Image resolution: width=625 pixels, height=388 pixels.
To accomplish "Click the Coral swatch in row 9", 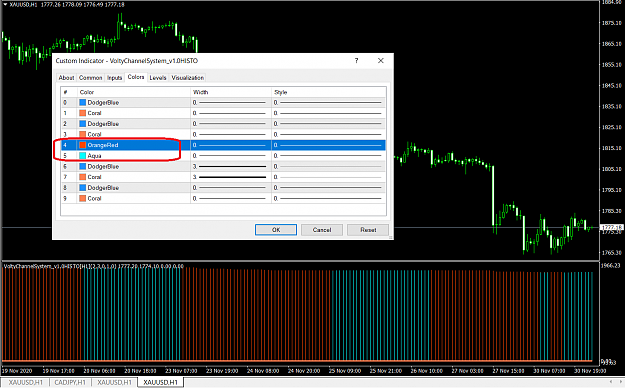I will tap(83, 198).
